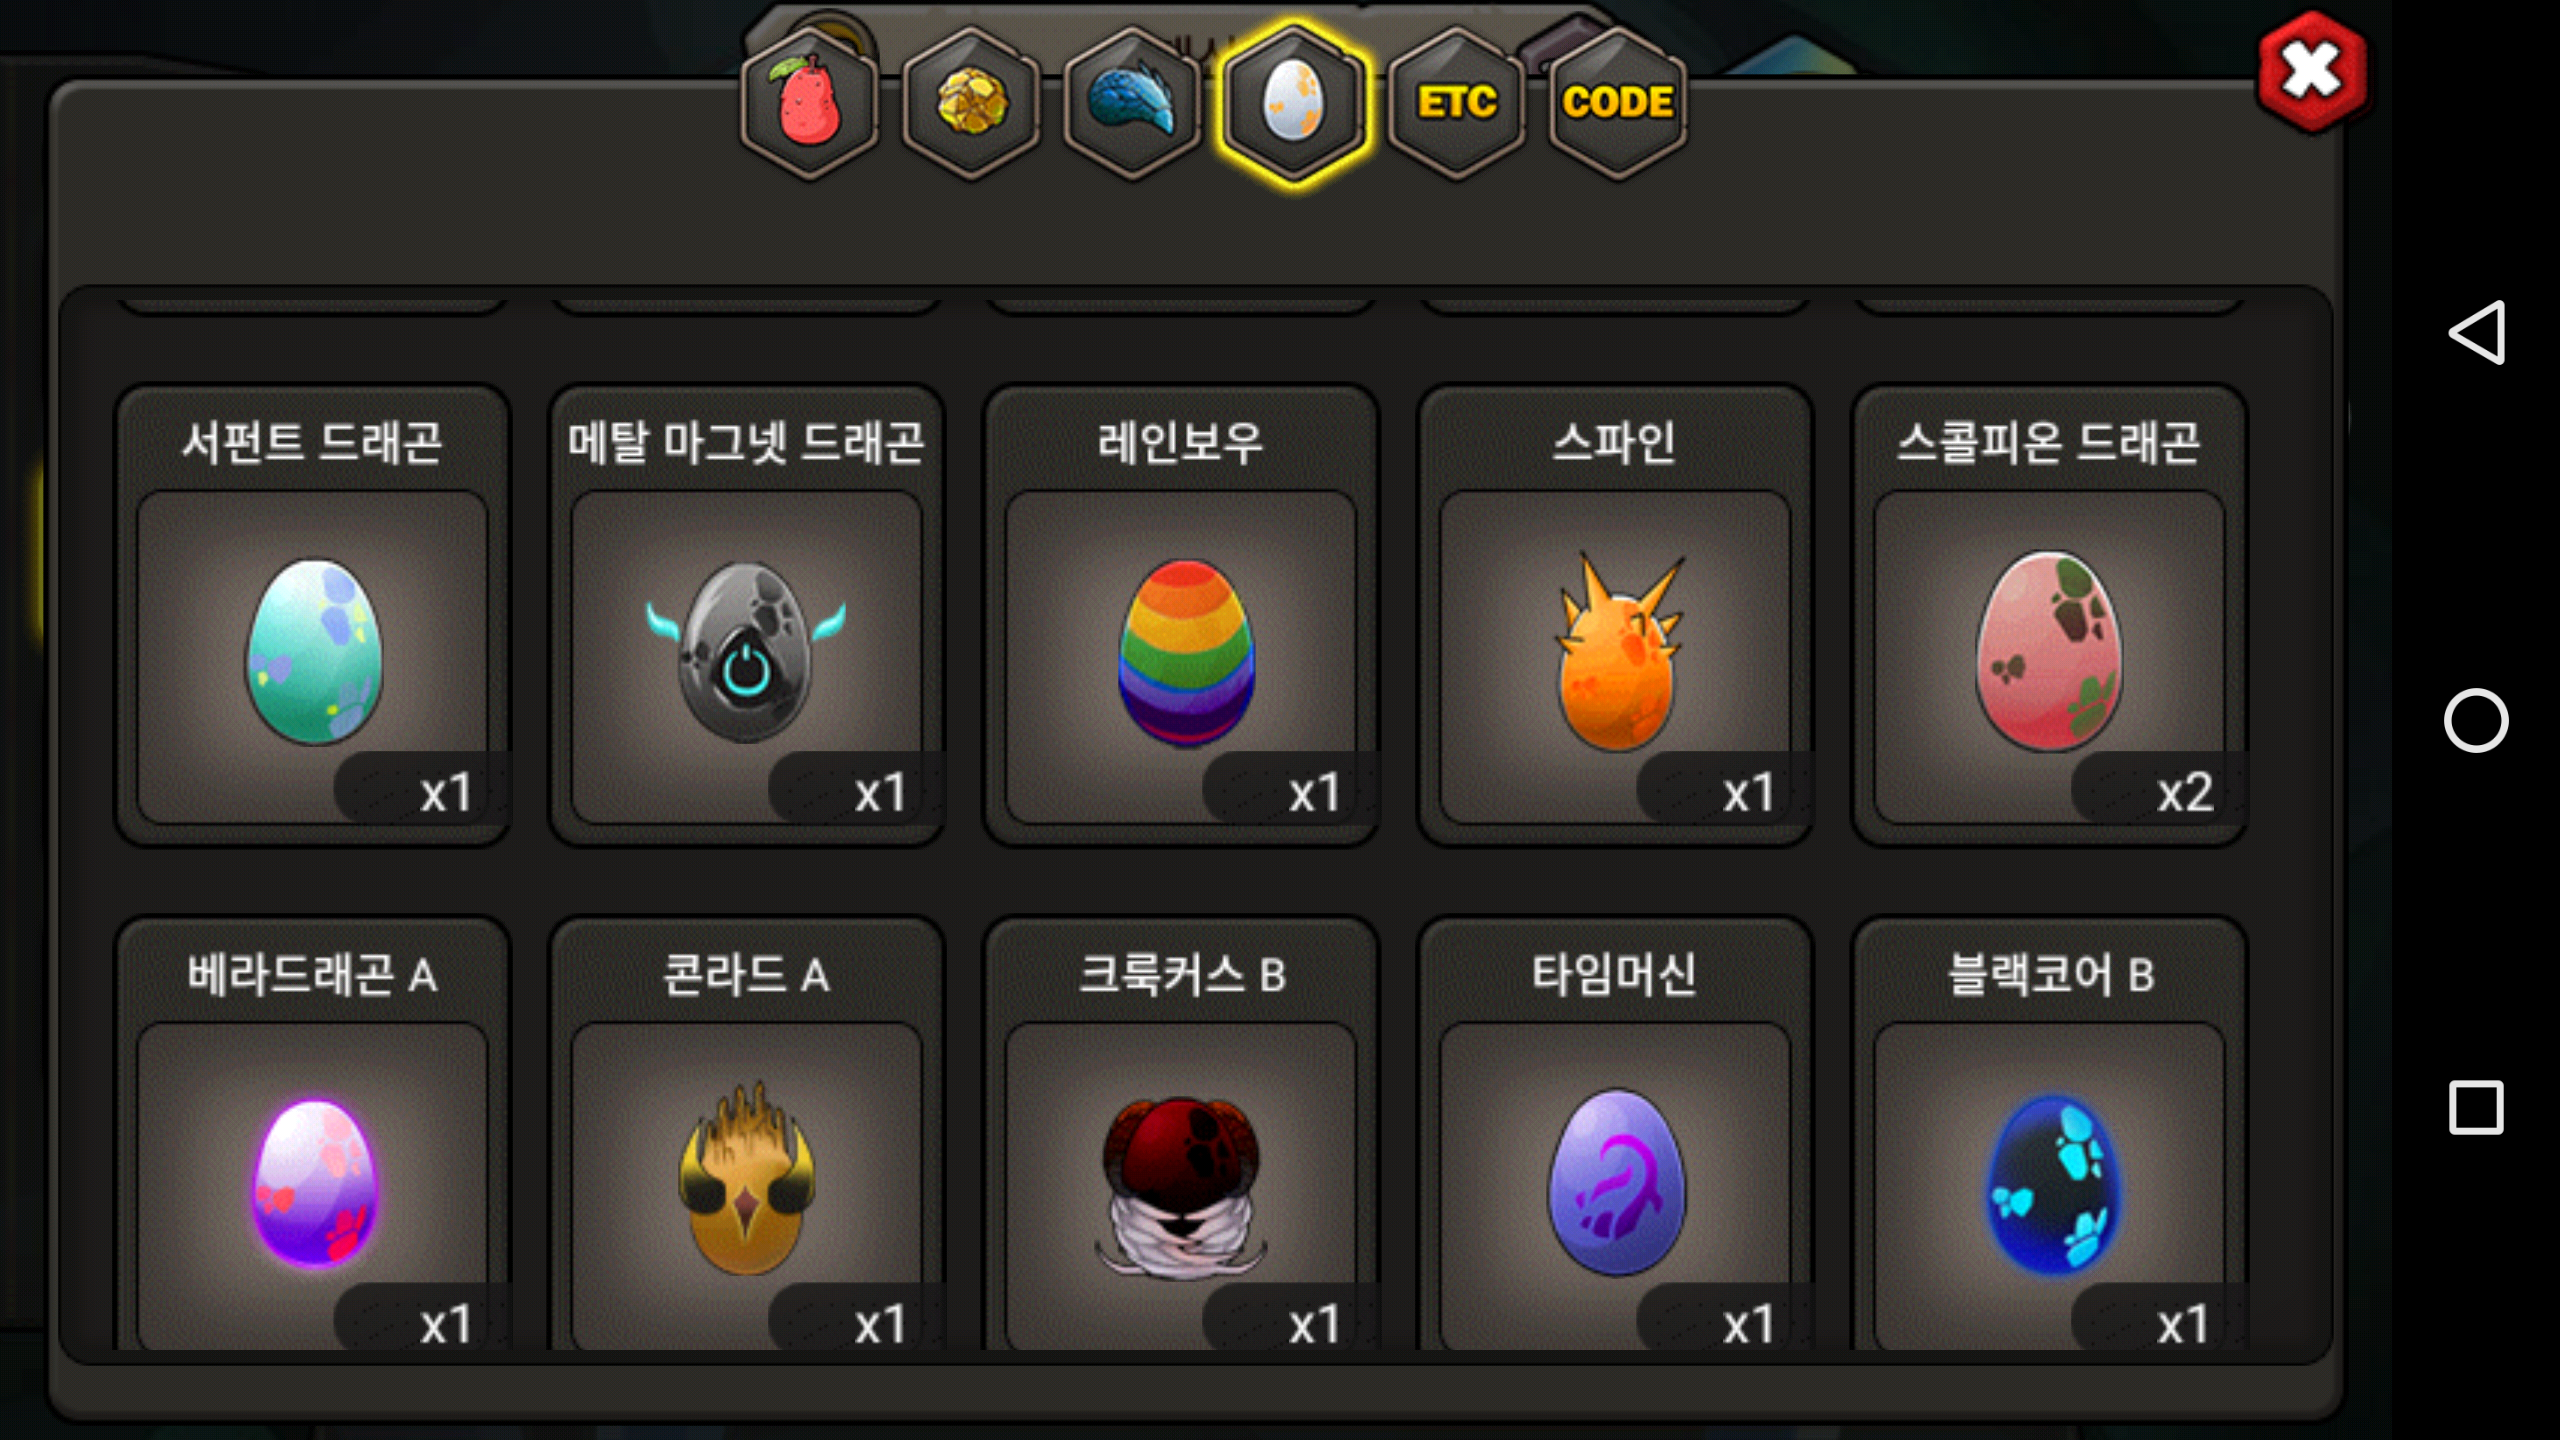Tap the Android back triangle button
This screenshot has height=1440, width=2560.
click(x=2476, y=332)
